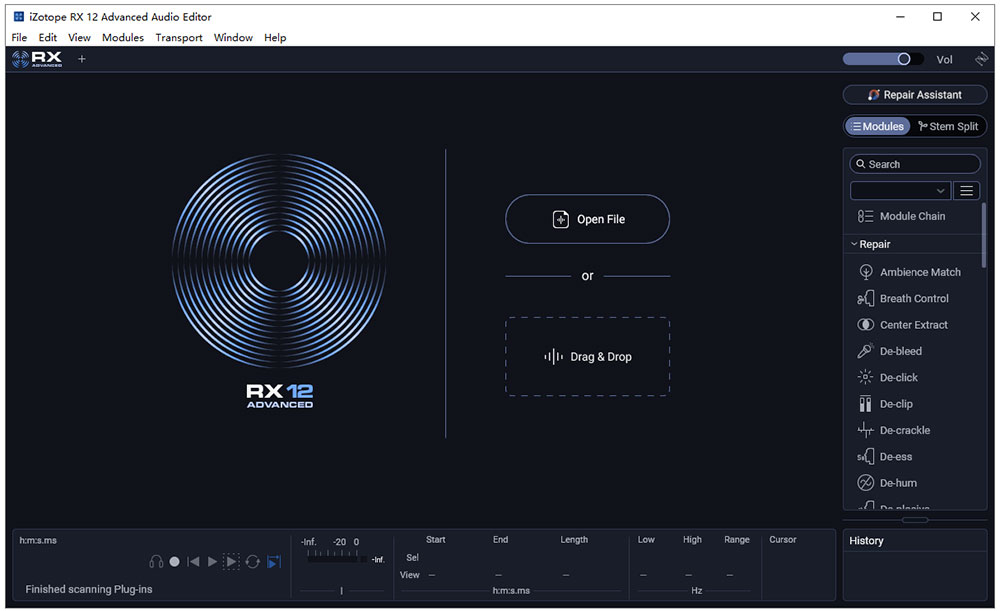Image resolution: width=1000 pixels, height=611 pixels.
Task: Click the High frequency label
Action: [692, 540]
